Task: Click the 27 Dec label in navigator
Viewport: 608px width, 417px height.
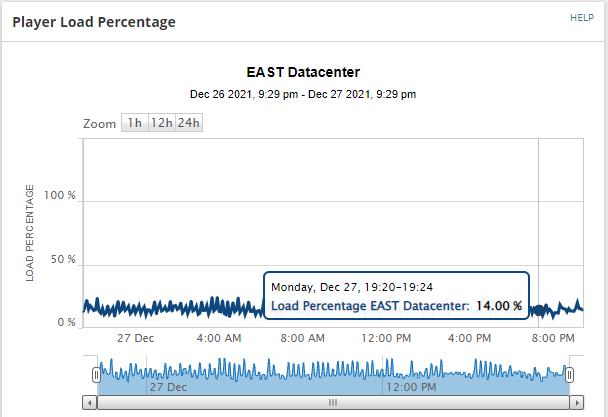Action: tap(168, 386)
